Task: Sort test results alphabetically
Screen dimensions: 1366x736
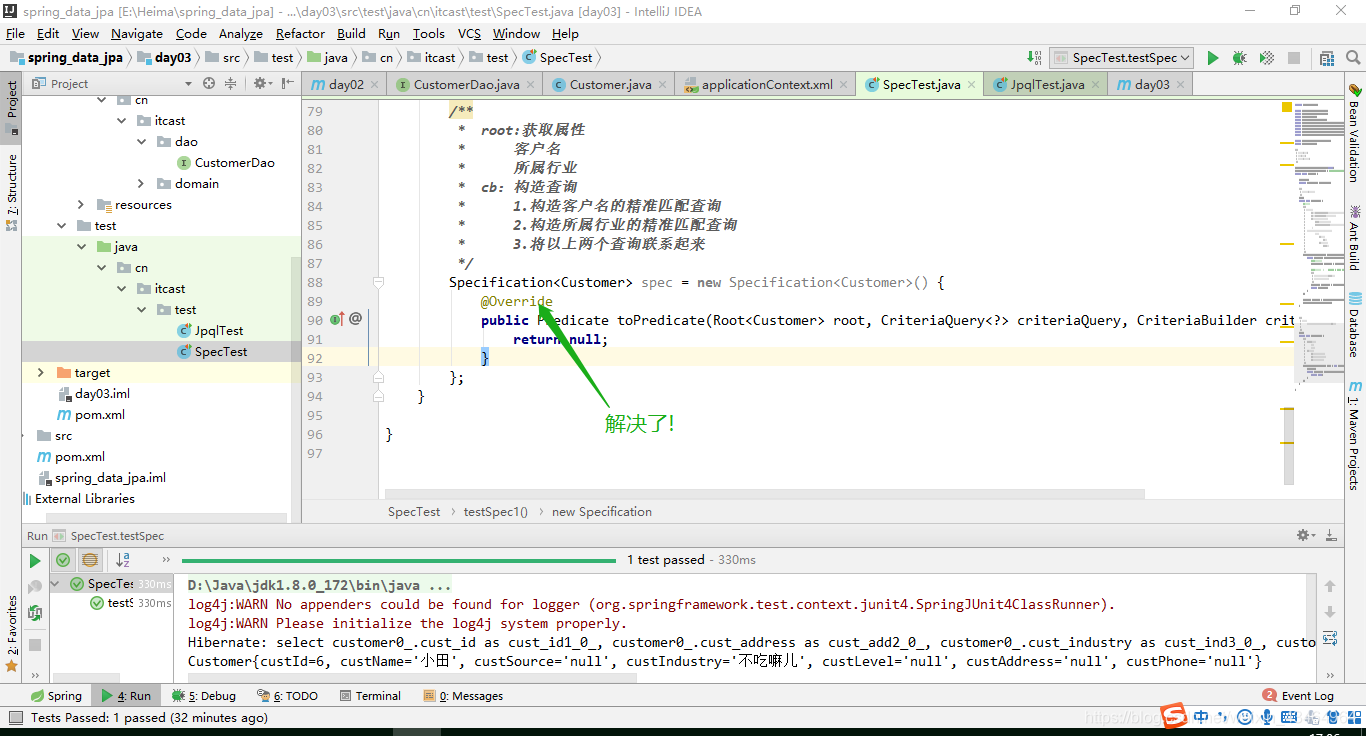Action: click(123, 561)
